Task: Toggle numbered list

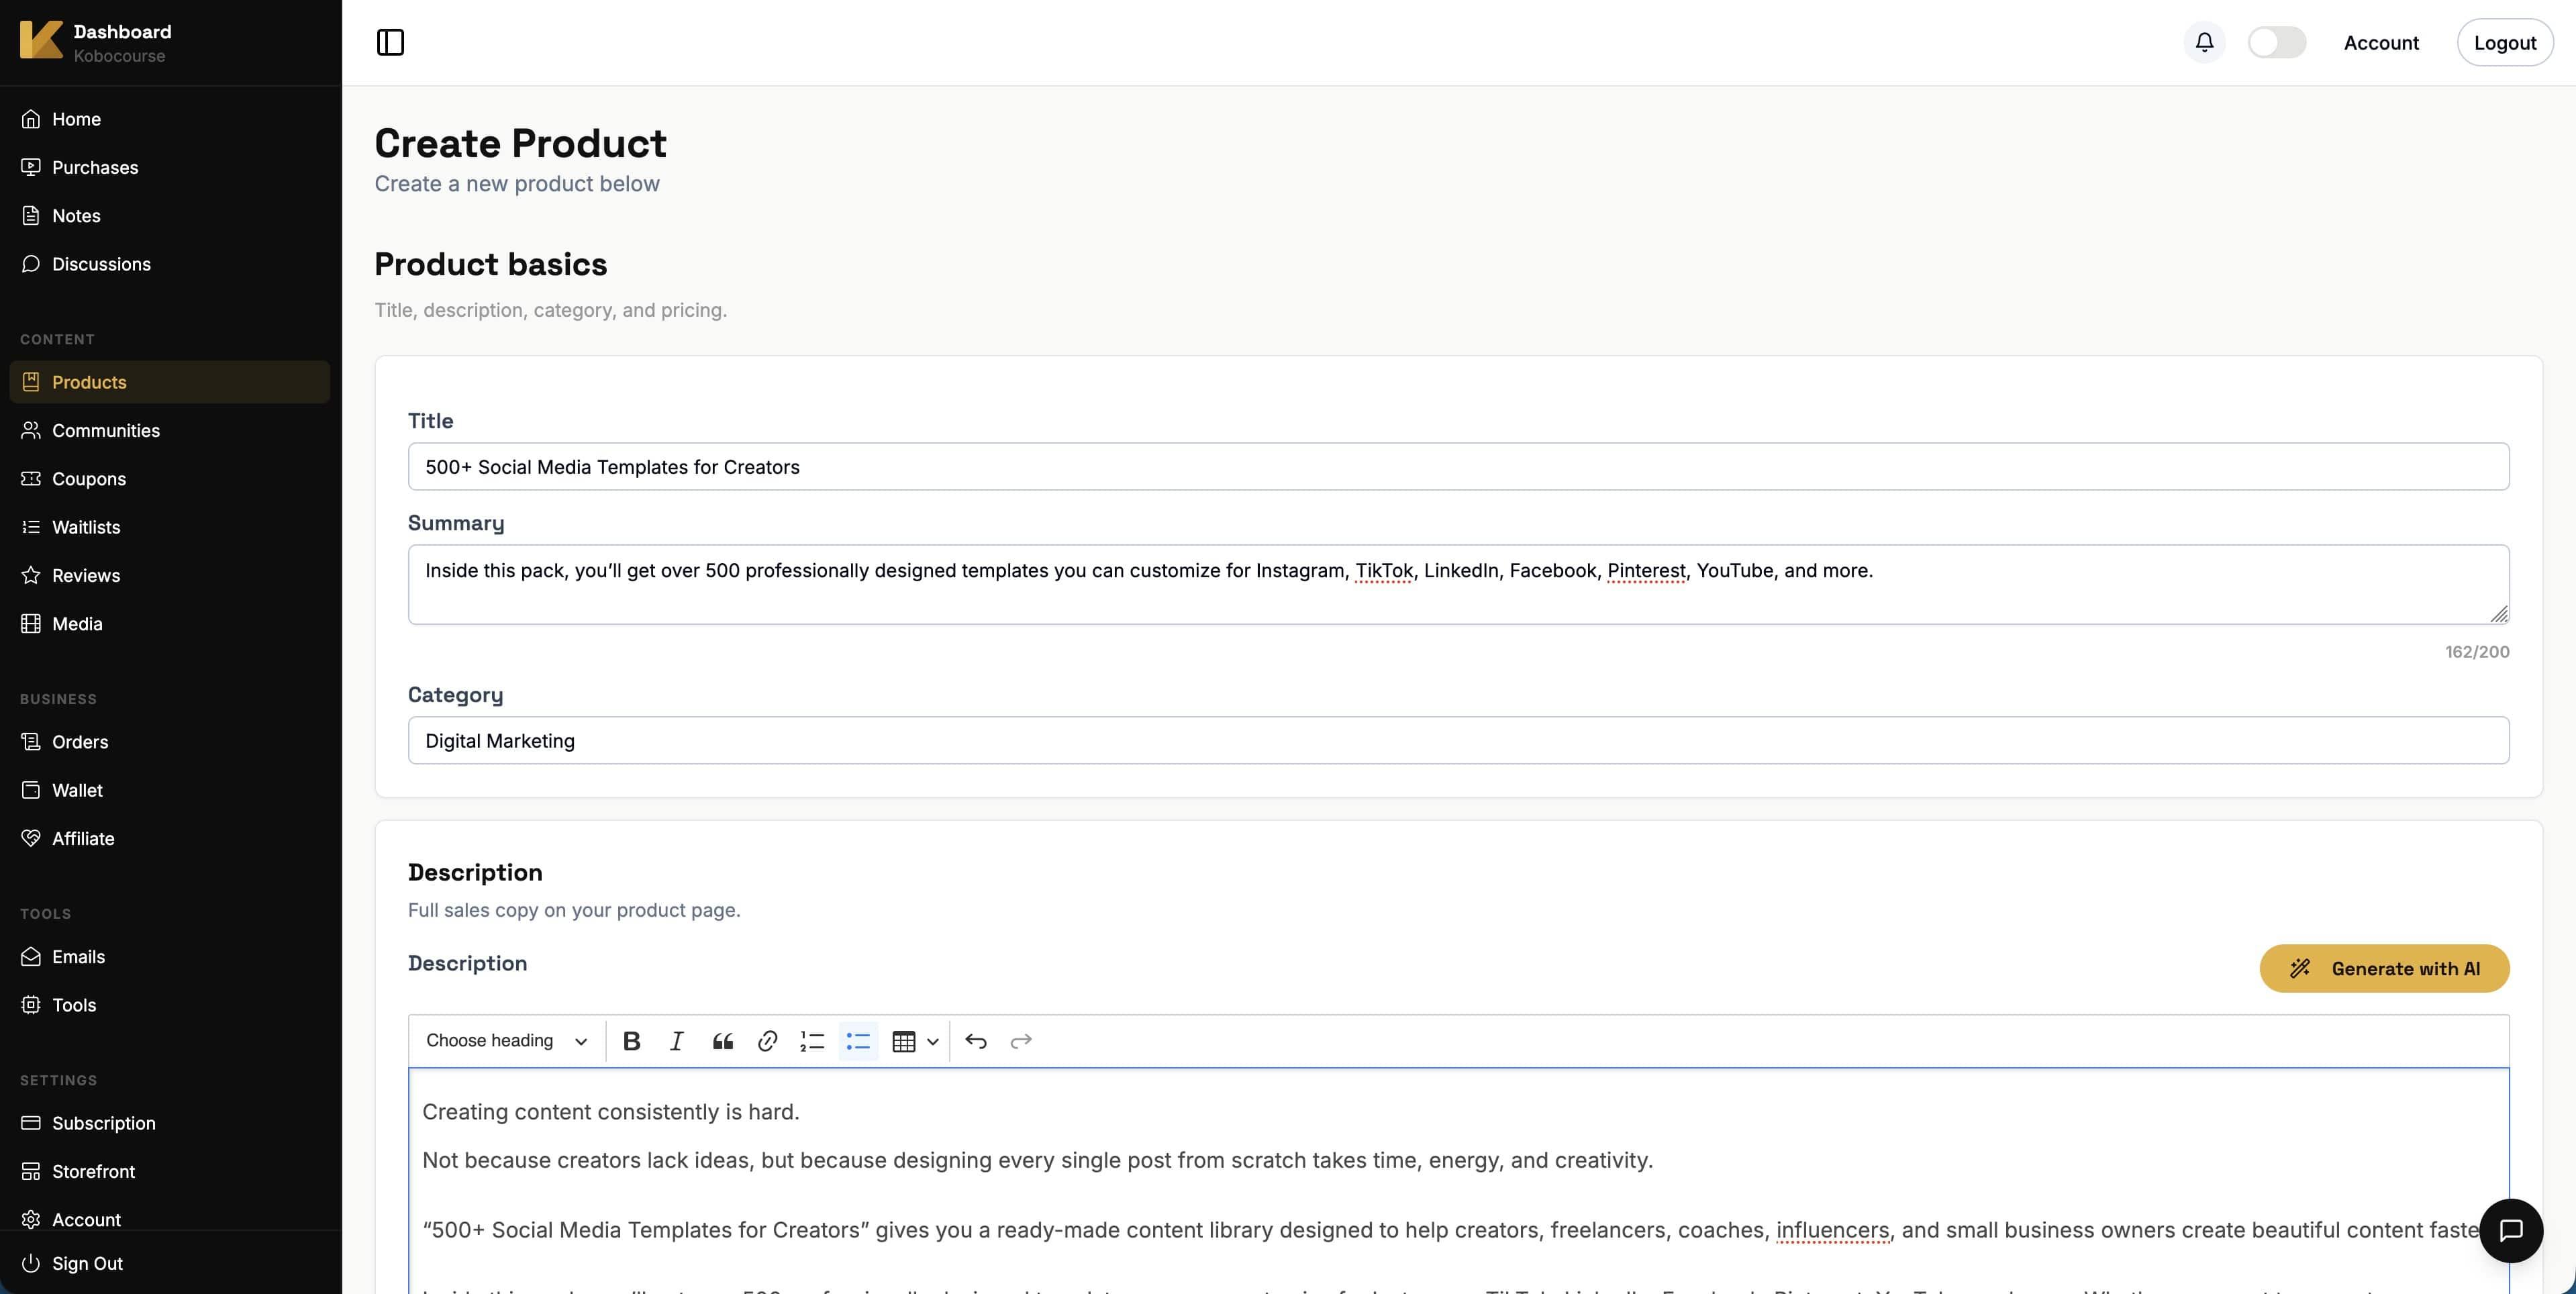Action: (812, 1041)
